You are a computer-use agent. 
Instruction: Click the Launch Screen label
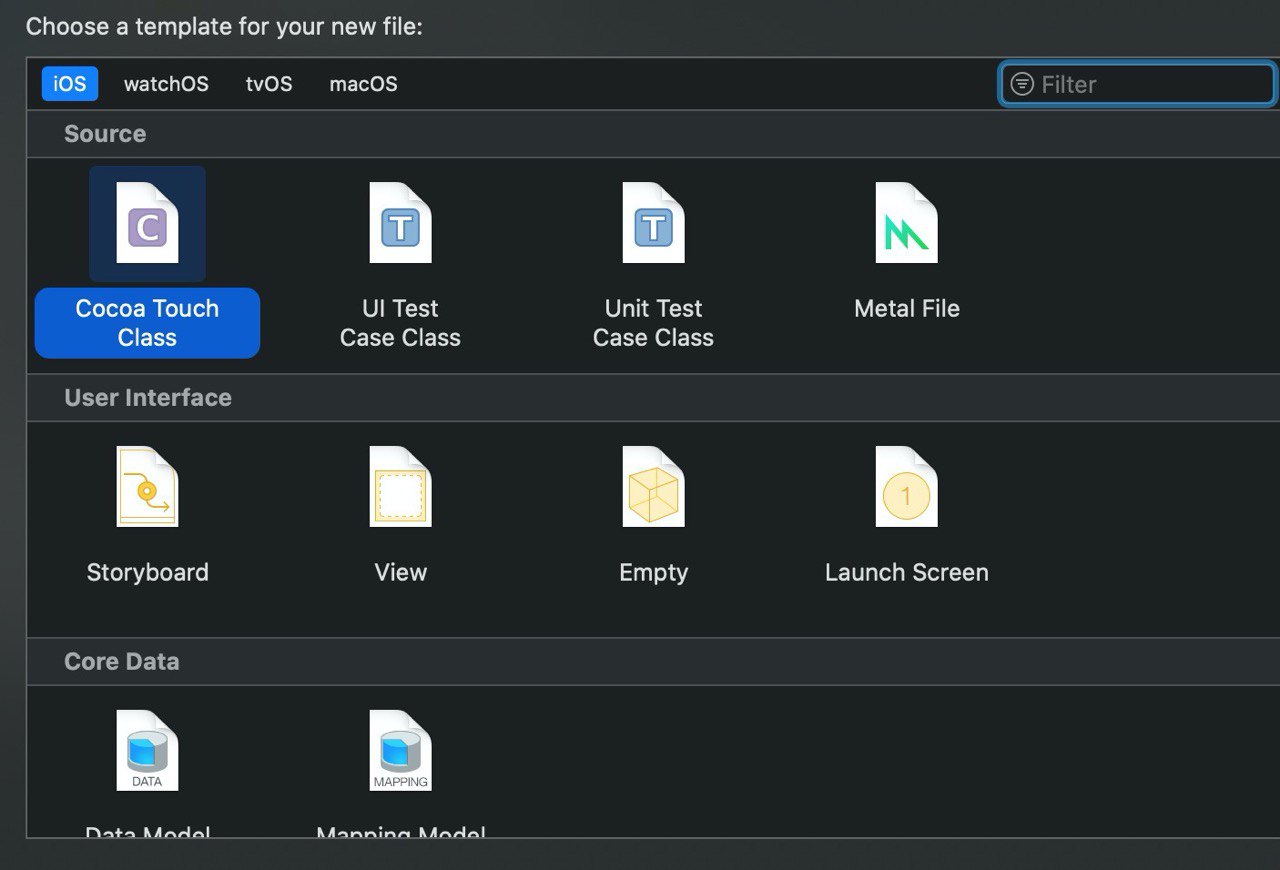[x=906, y=573]
